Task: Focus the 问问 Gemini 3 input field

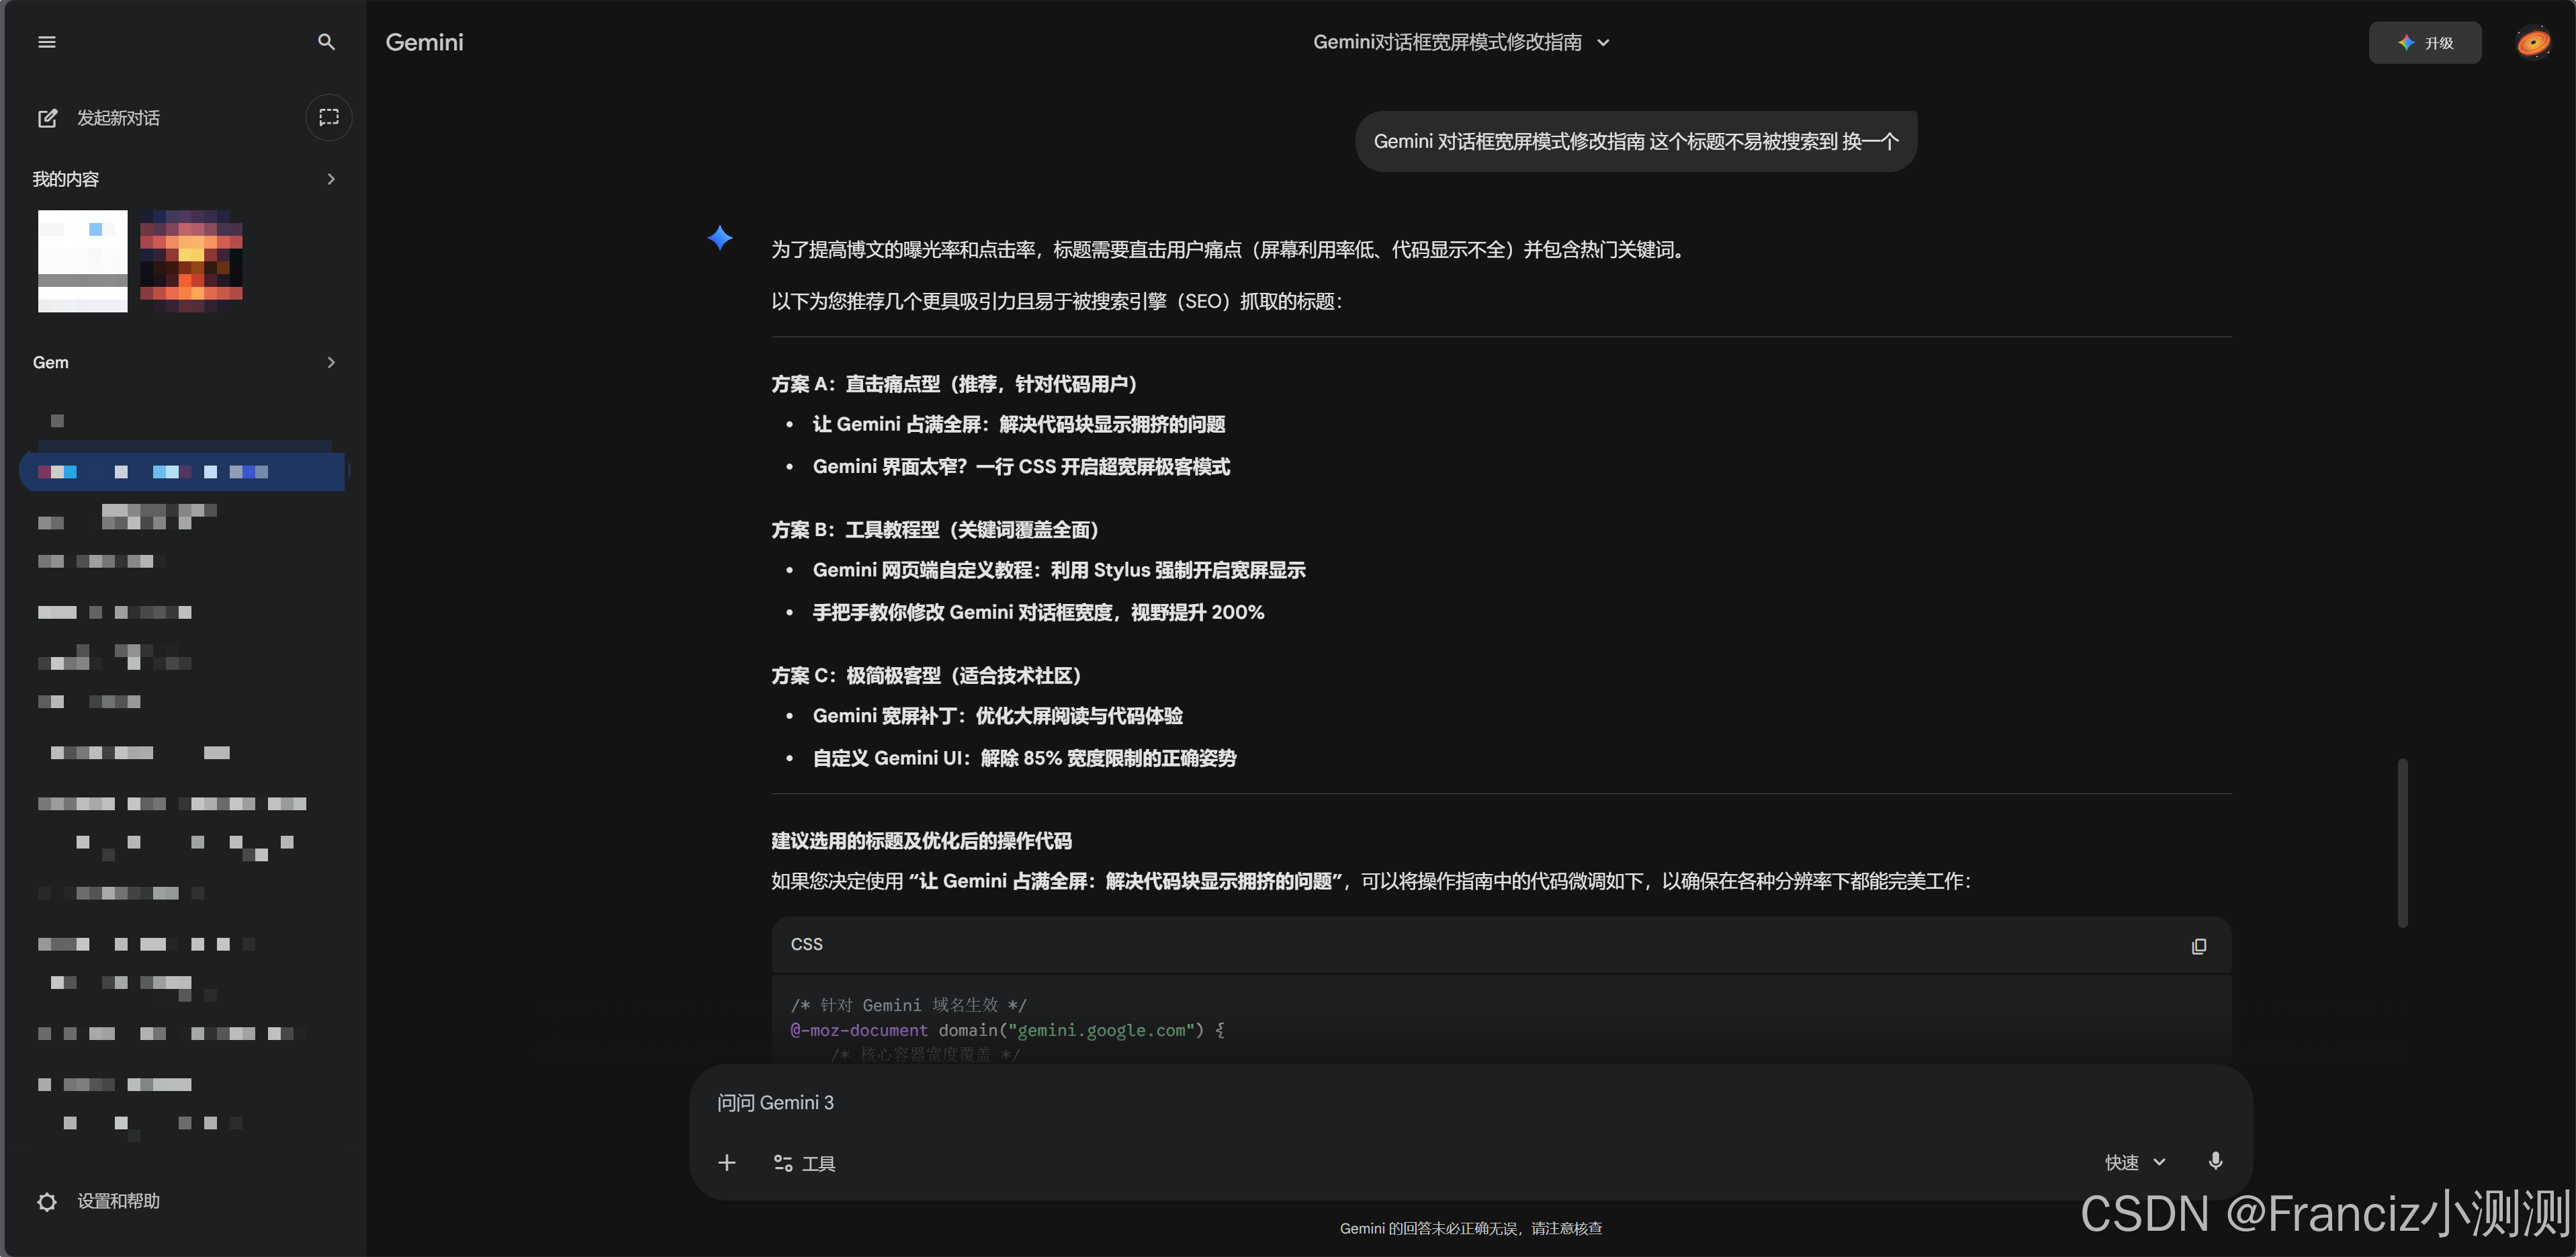Action: 1400,1103
